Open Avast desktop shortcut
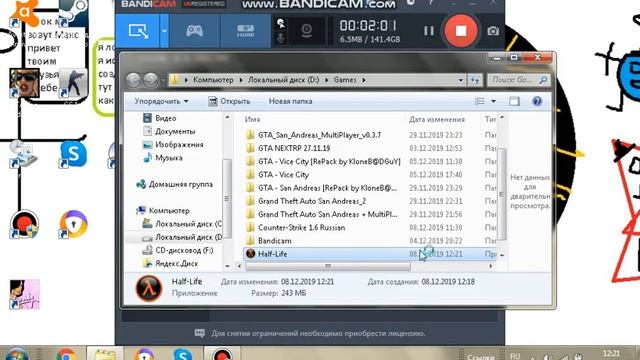 pyautogui.click(x=24, y=14)
